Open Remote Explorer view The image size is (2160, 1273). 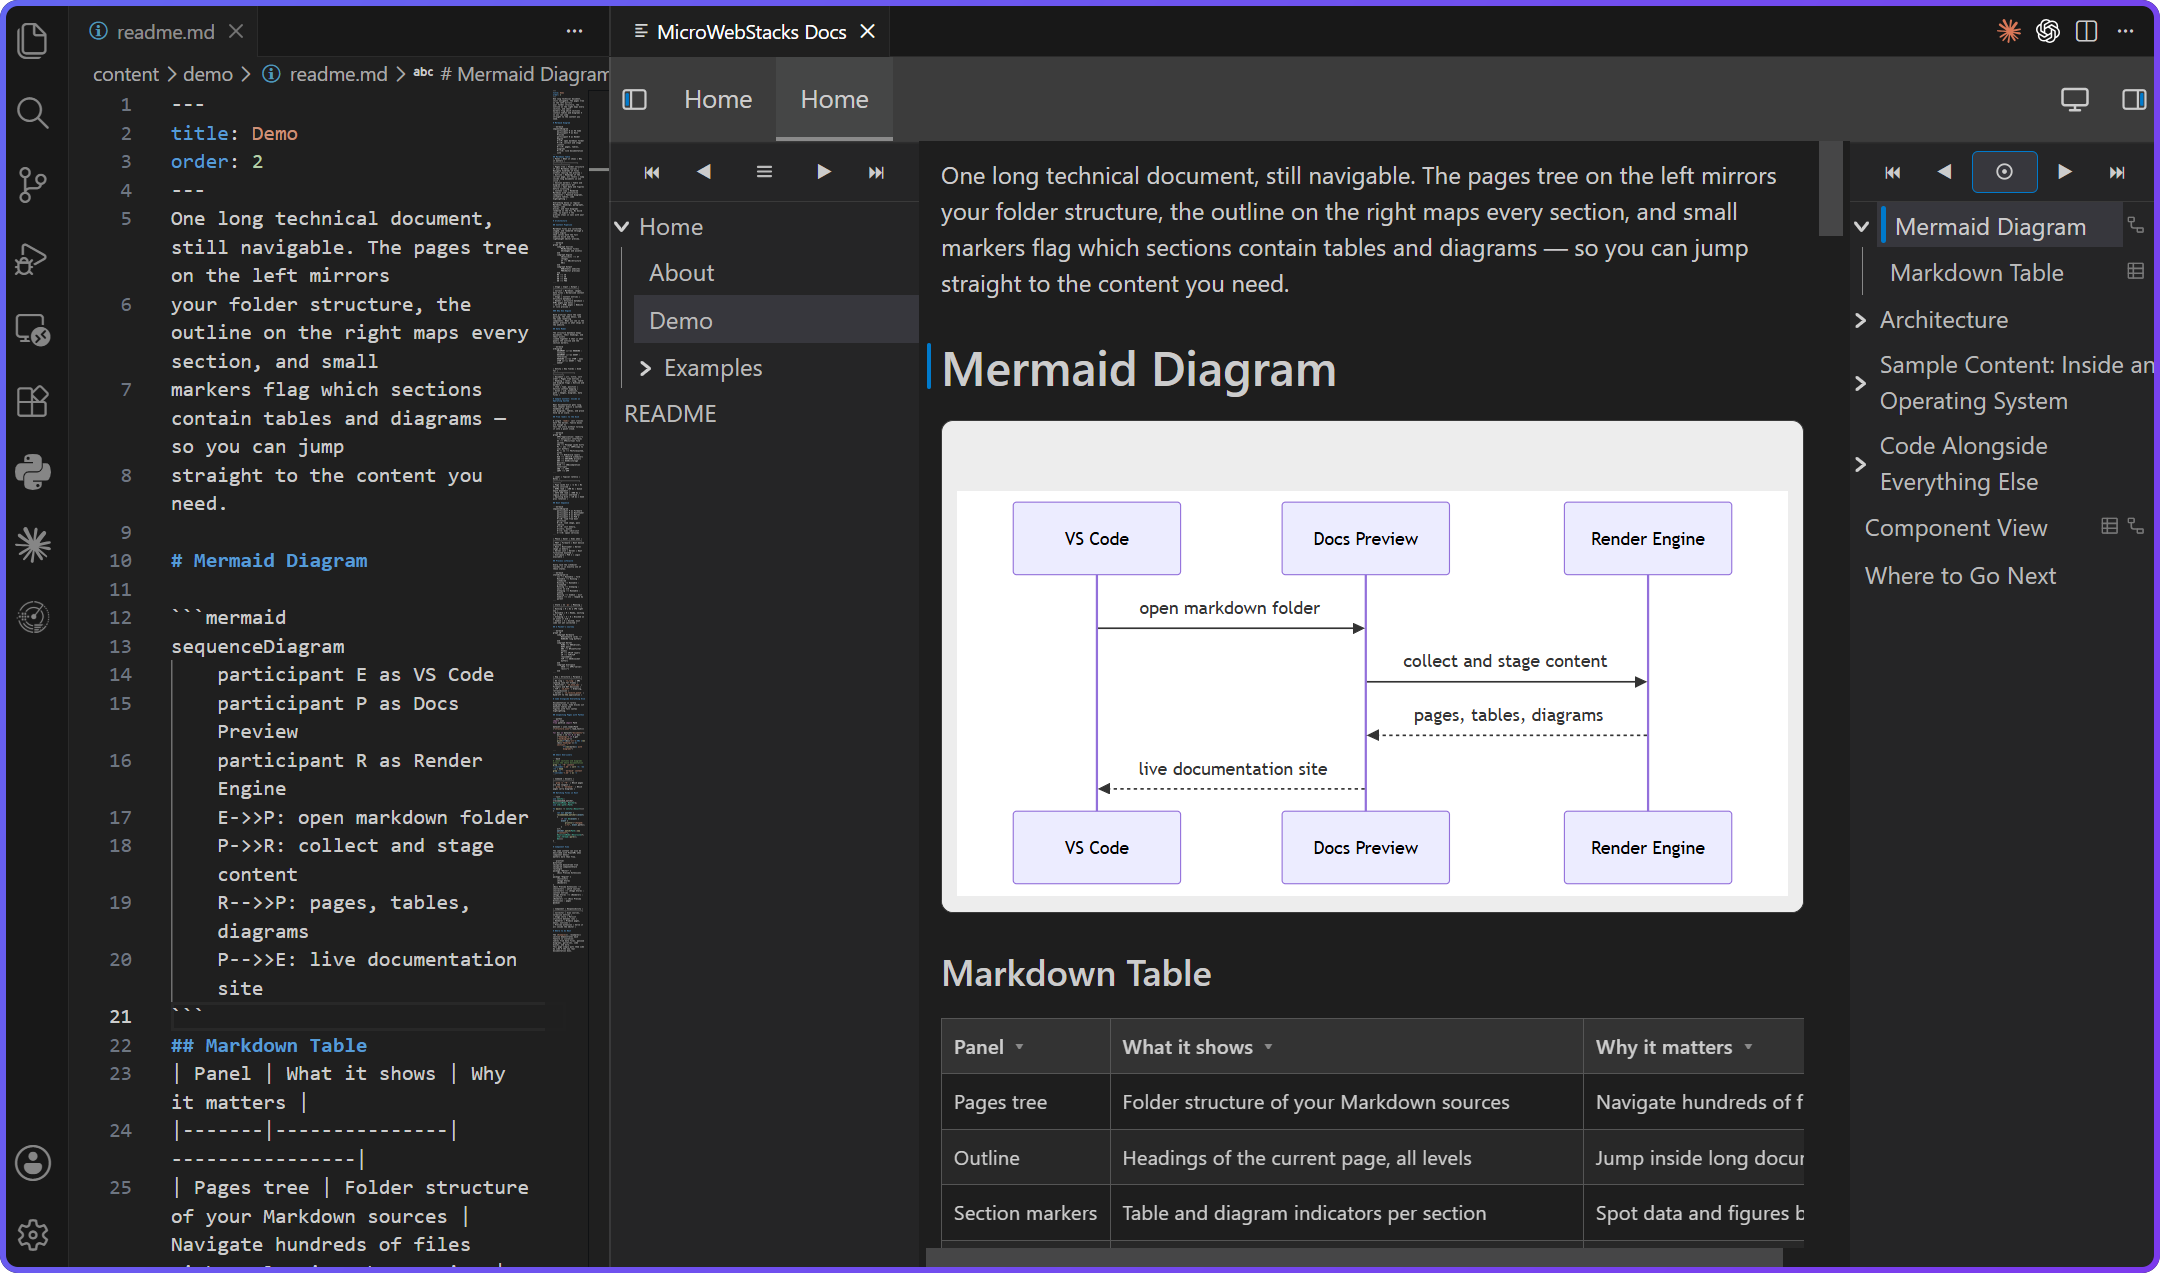point(33,330)
